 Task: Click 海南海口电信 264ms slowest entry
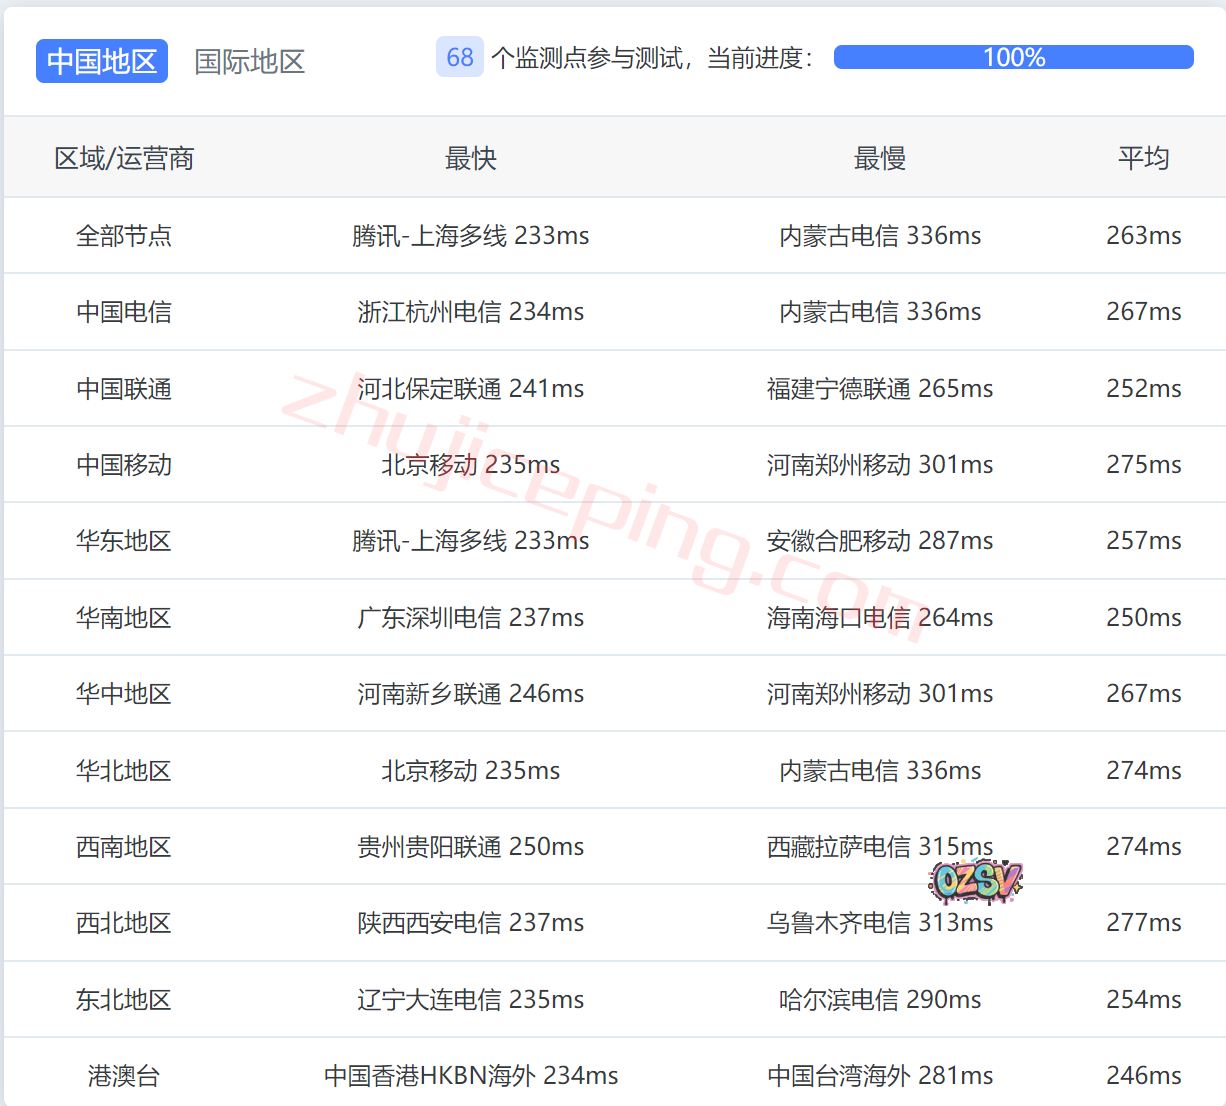[x=879, y=618]
